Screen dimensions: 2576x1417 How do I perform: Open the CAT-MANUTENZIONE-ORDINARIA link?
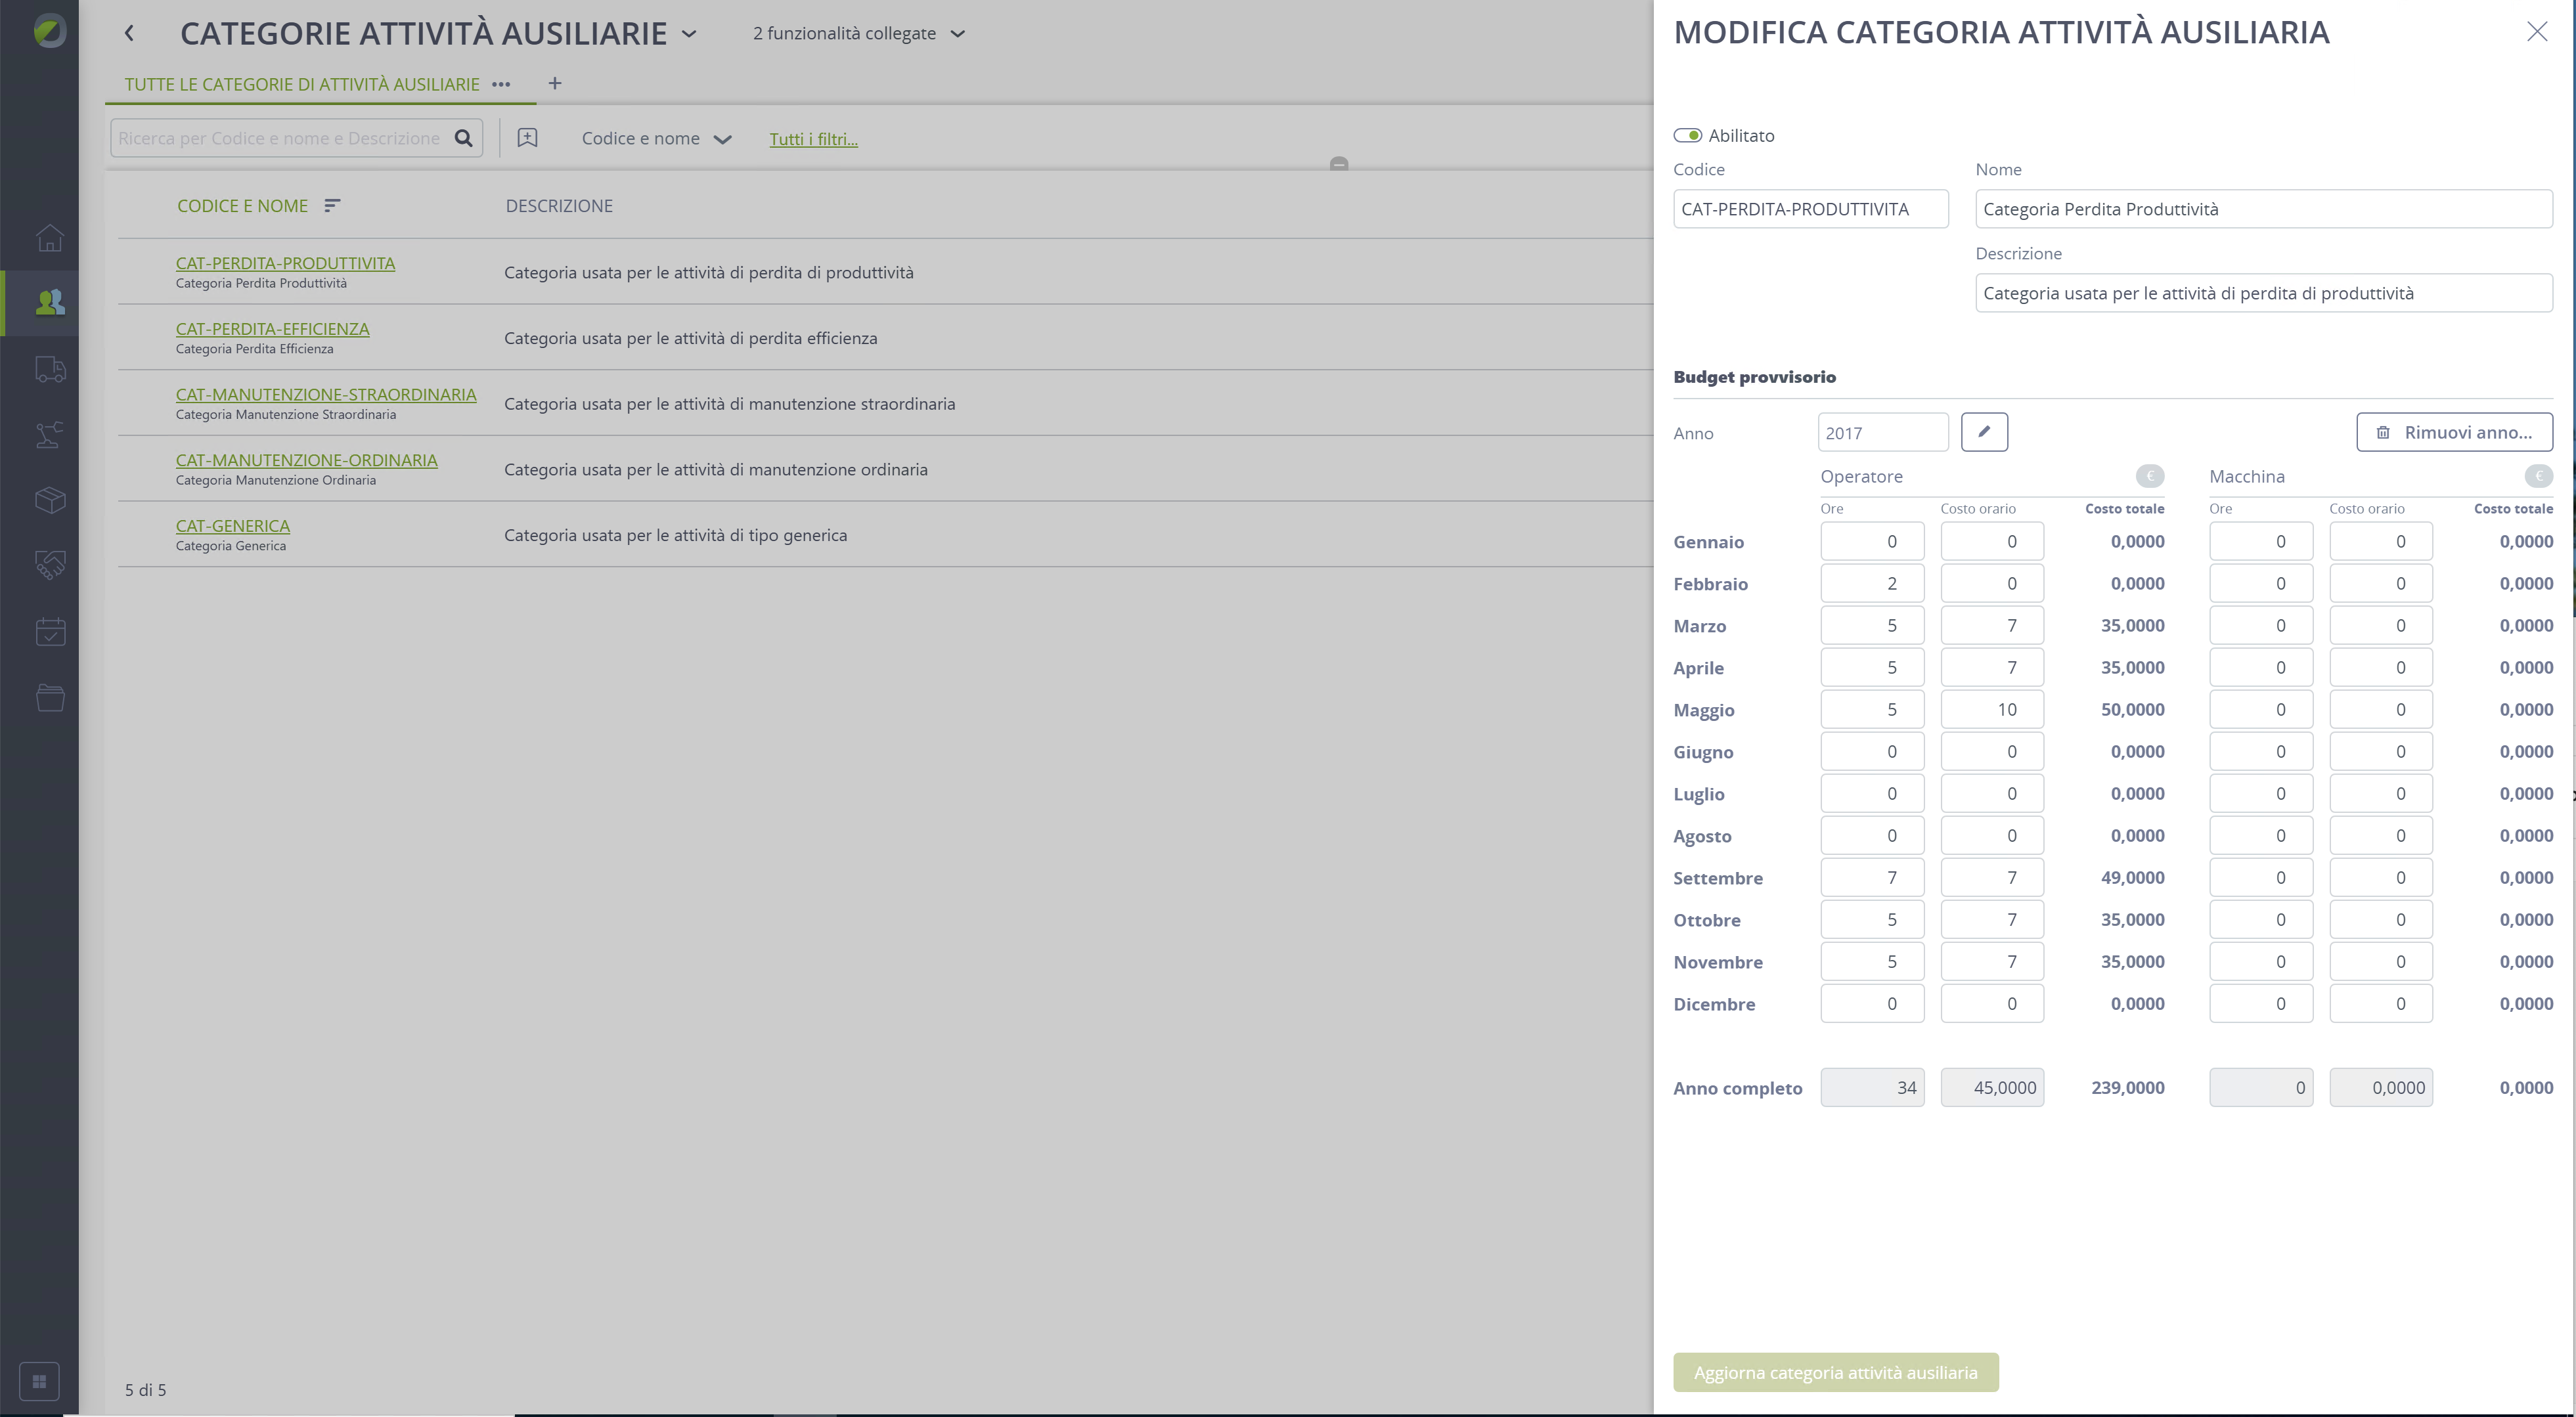point(306,460)
